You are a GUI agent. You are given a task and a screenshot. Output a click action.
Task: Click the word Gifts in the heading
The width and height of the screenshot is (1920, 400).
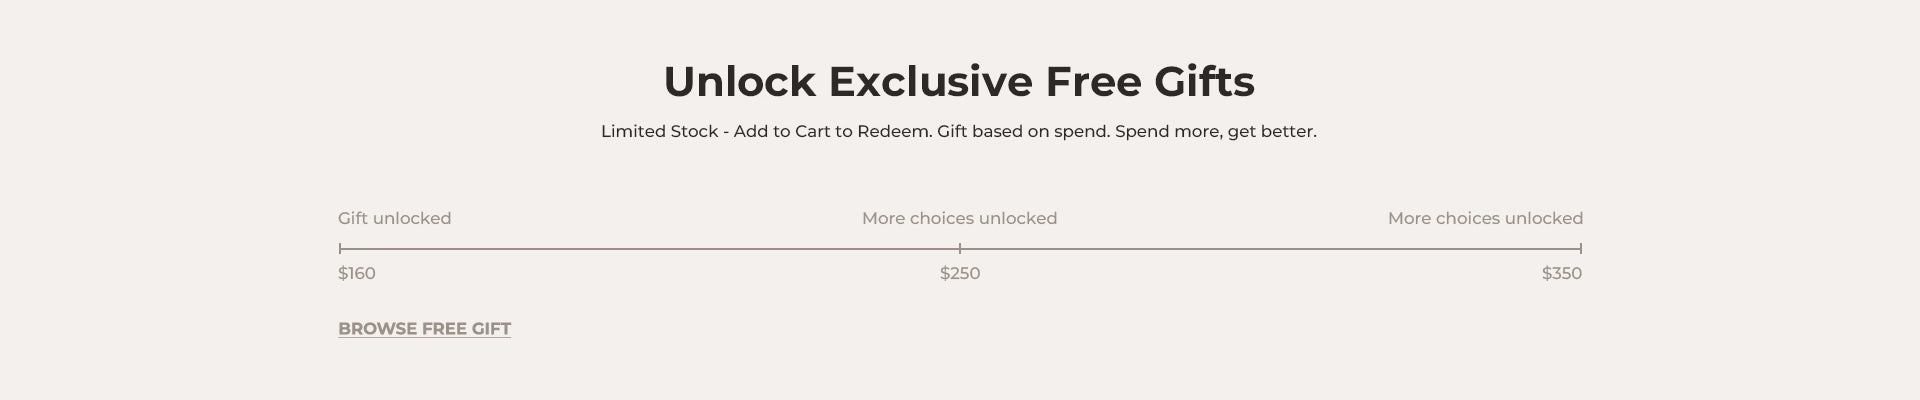(1204, 82)
